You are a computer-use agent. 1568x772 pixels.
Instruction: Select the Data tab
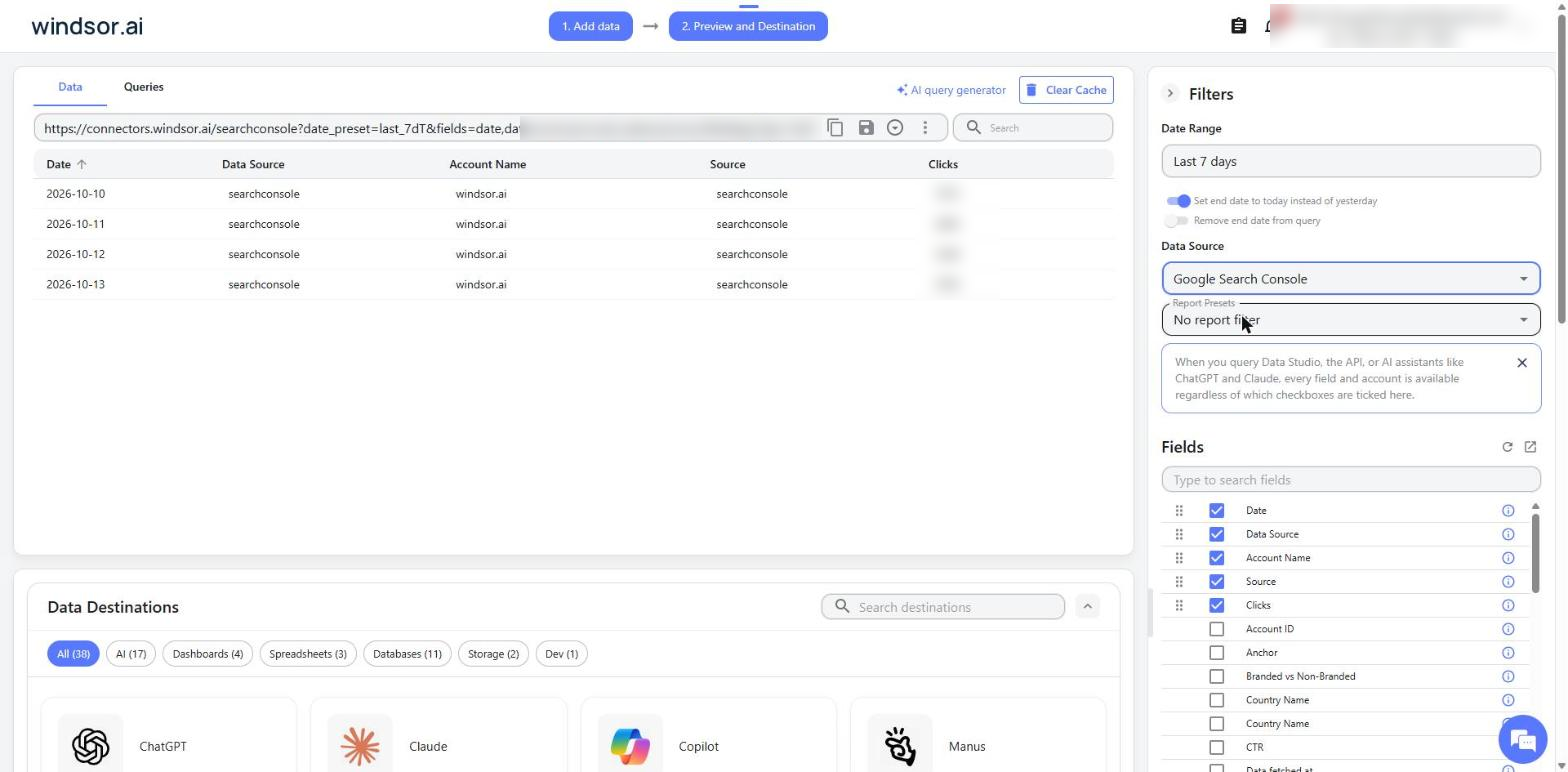[x=70, y=87]
